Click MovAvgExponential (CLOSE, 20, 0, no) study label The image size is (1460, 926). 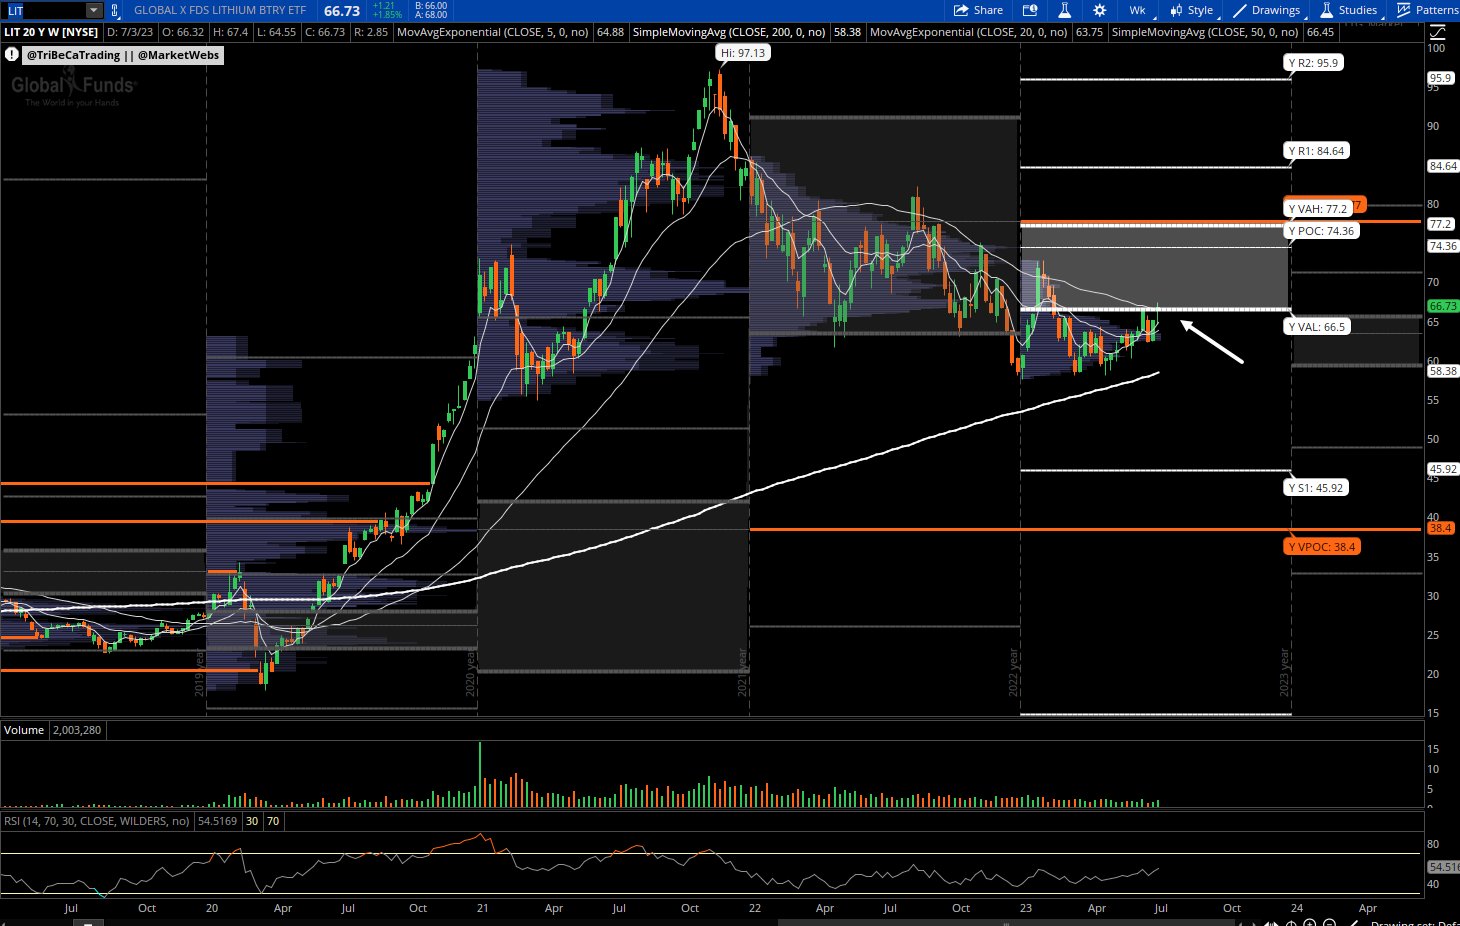(969, 32)
